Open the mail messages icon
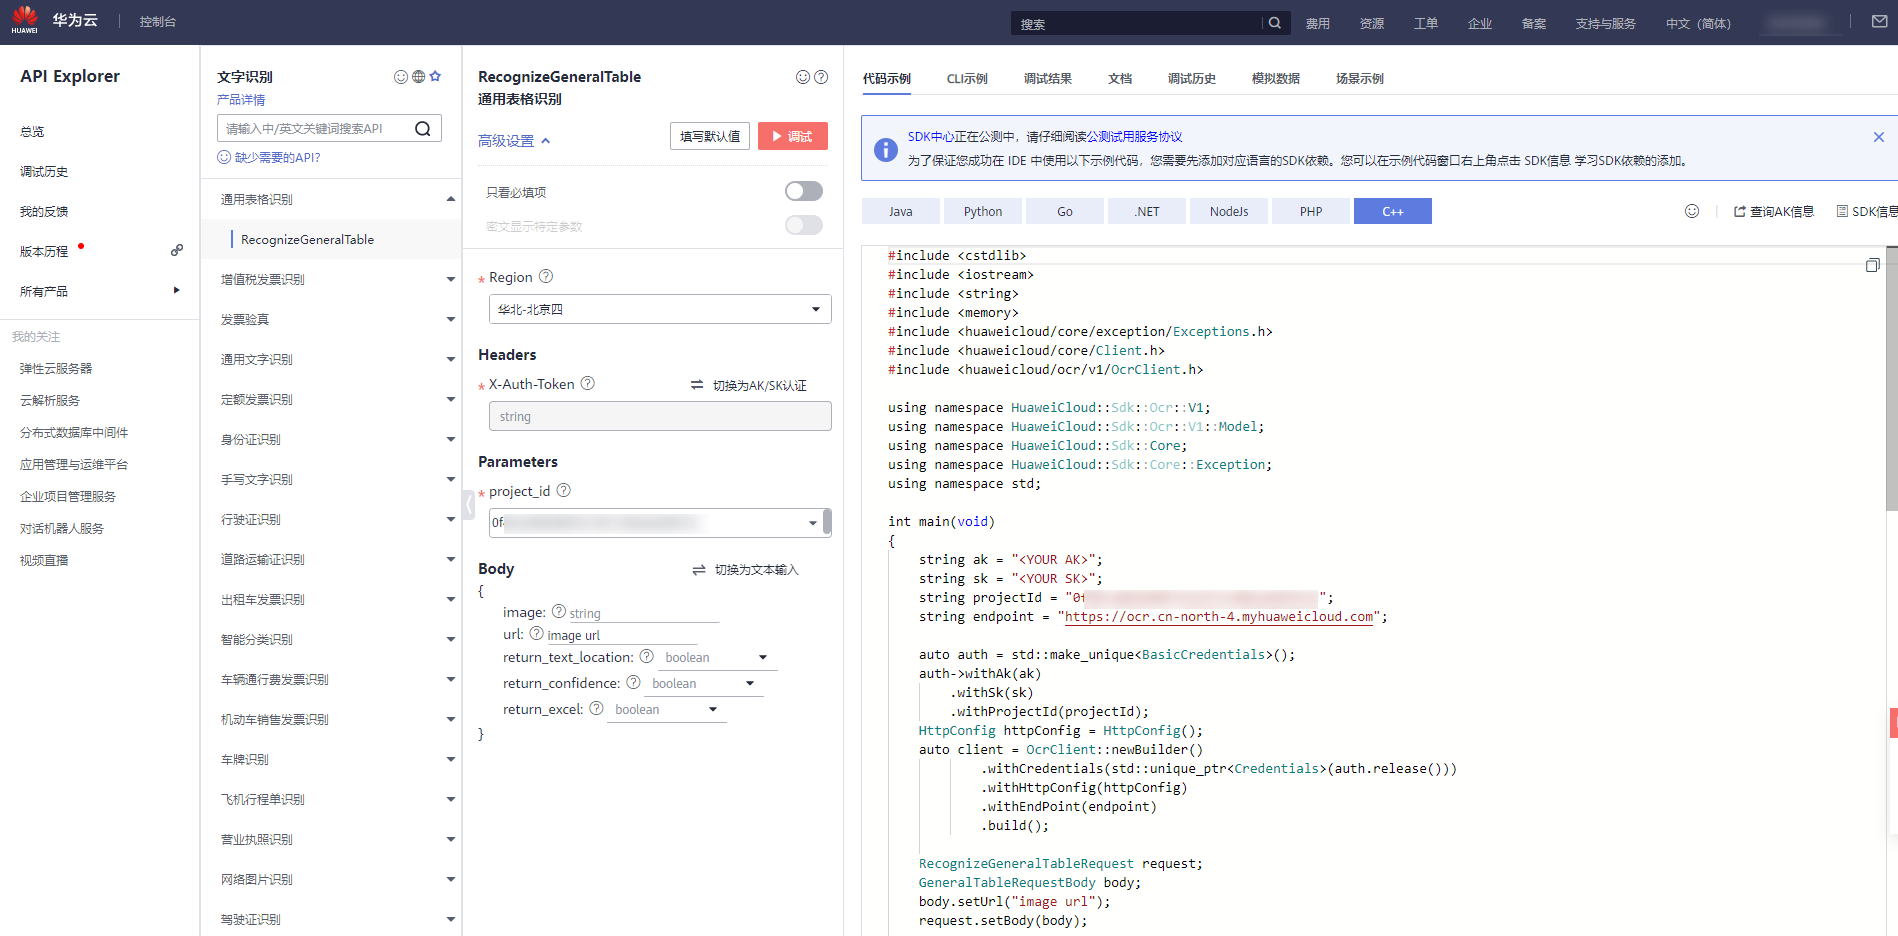Screen dimensions: 1898x936 click(1879, 21)
